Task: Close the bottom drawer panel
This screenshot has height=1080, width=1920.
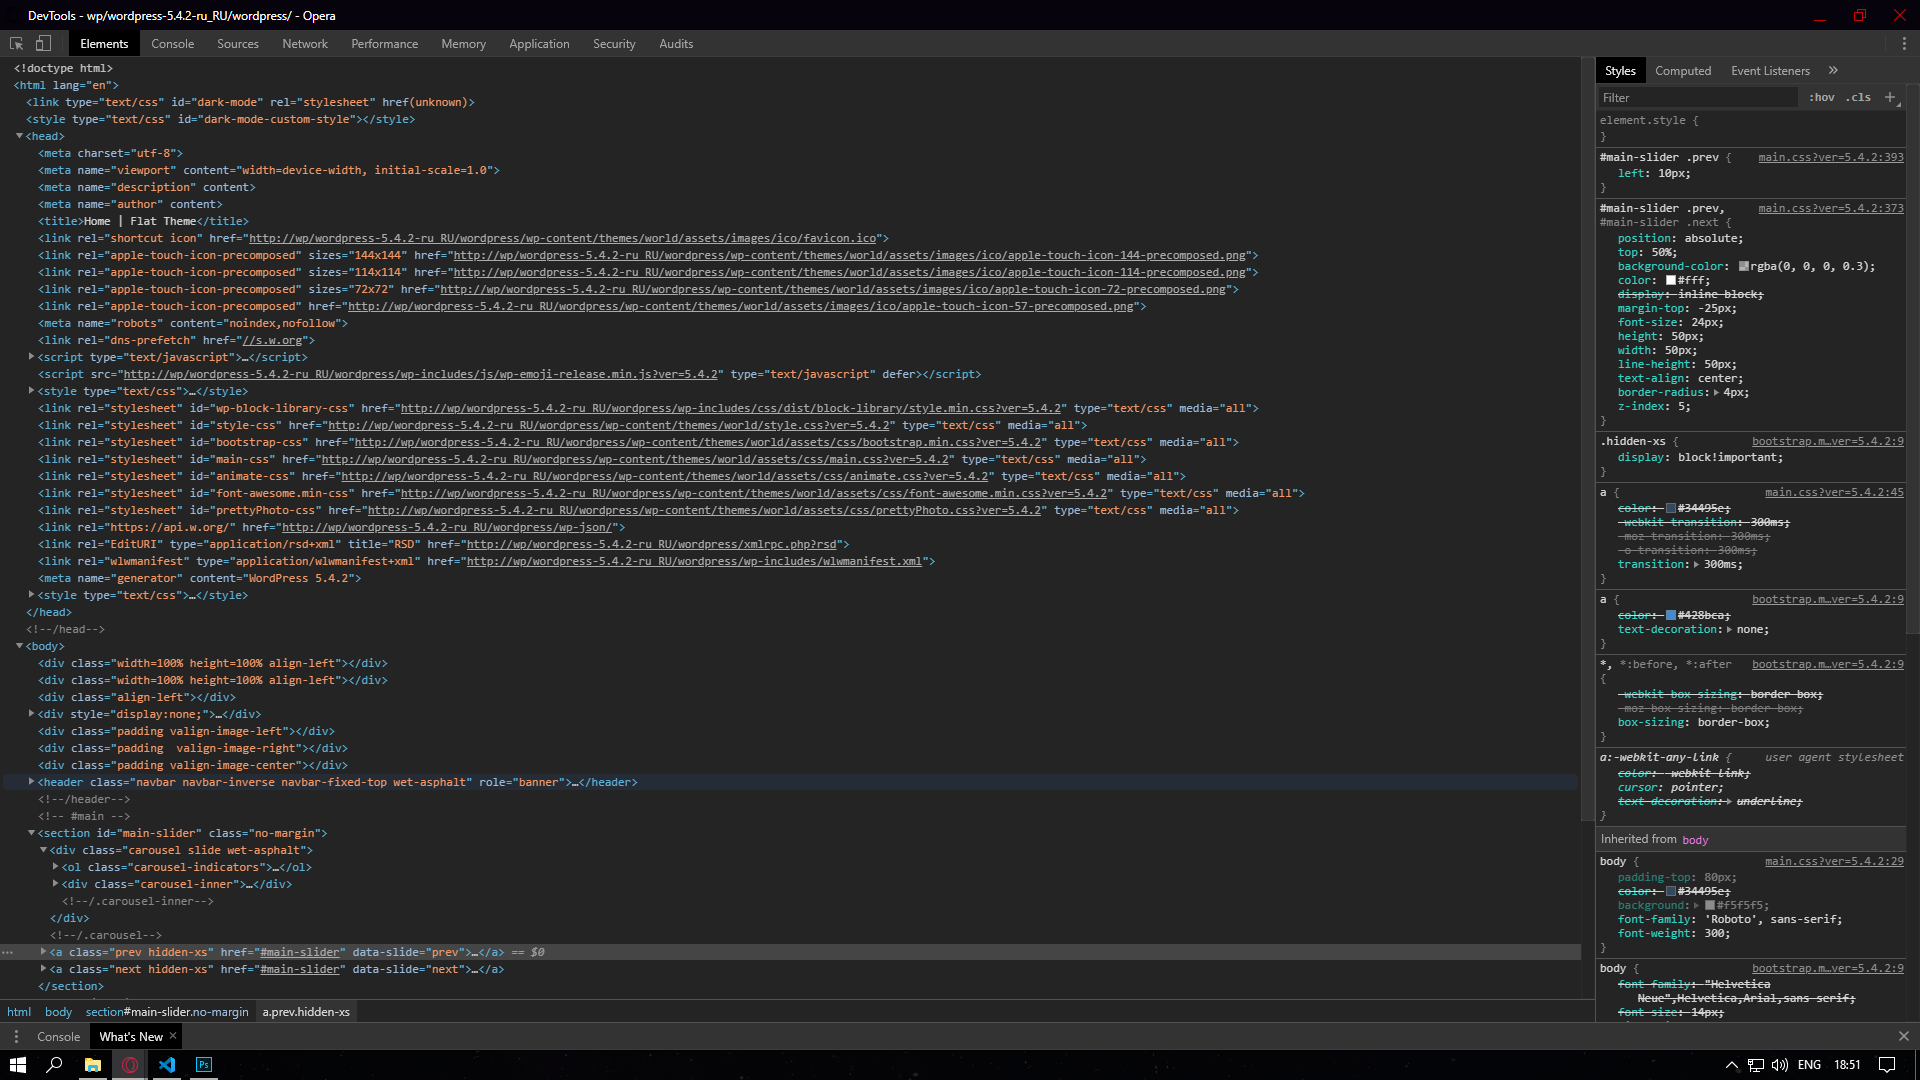Action: 1904,1036
